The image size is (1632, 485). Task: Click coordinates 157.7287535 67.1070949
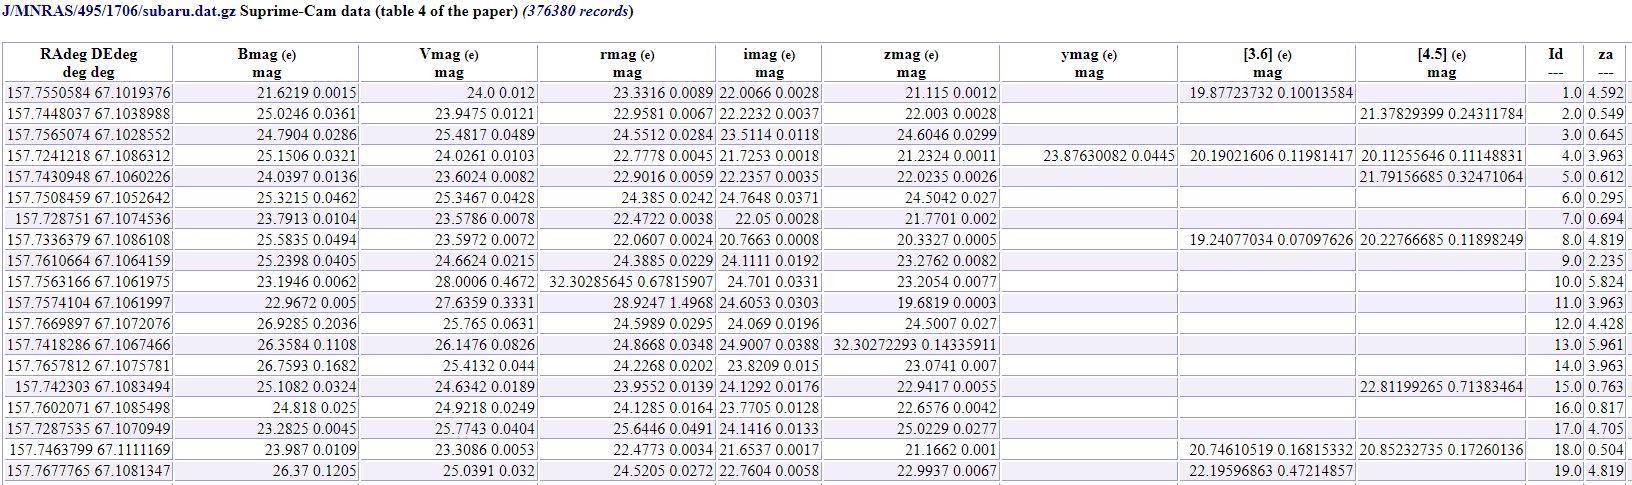click(88, 429)
